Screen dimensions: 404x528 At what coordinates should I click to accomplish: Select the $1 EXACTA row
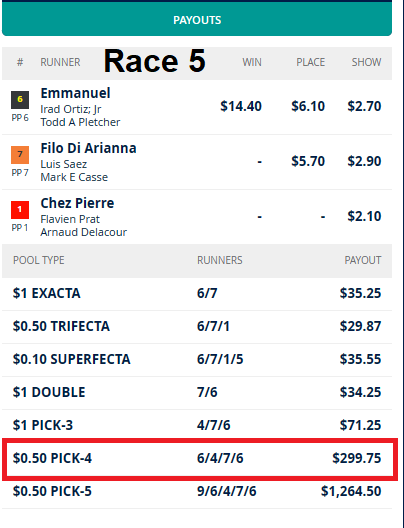(197, 293)
